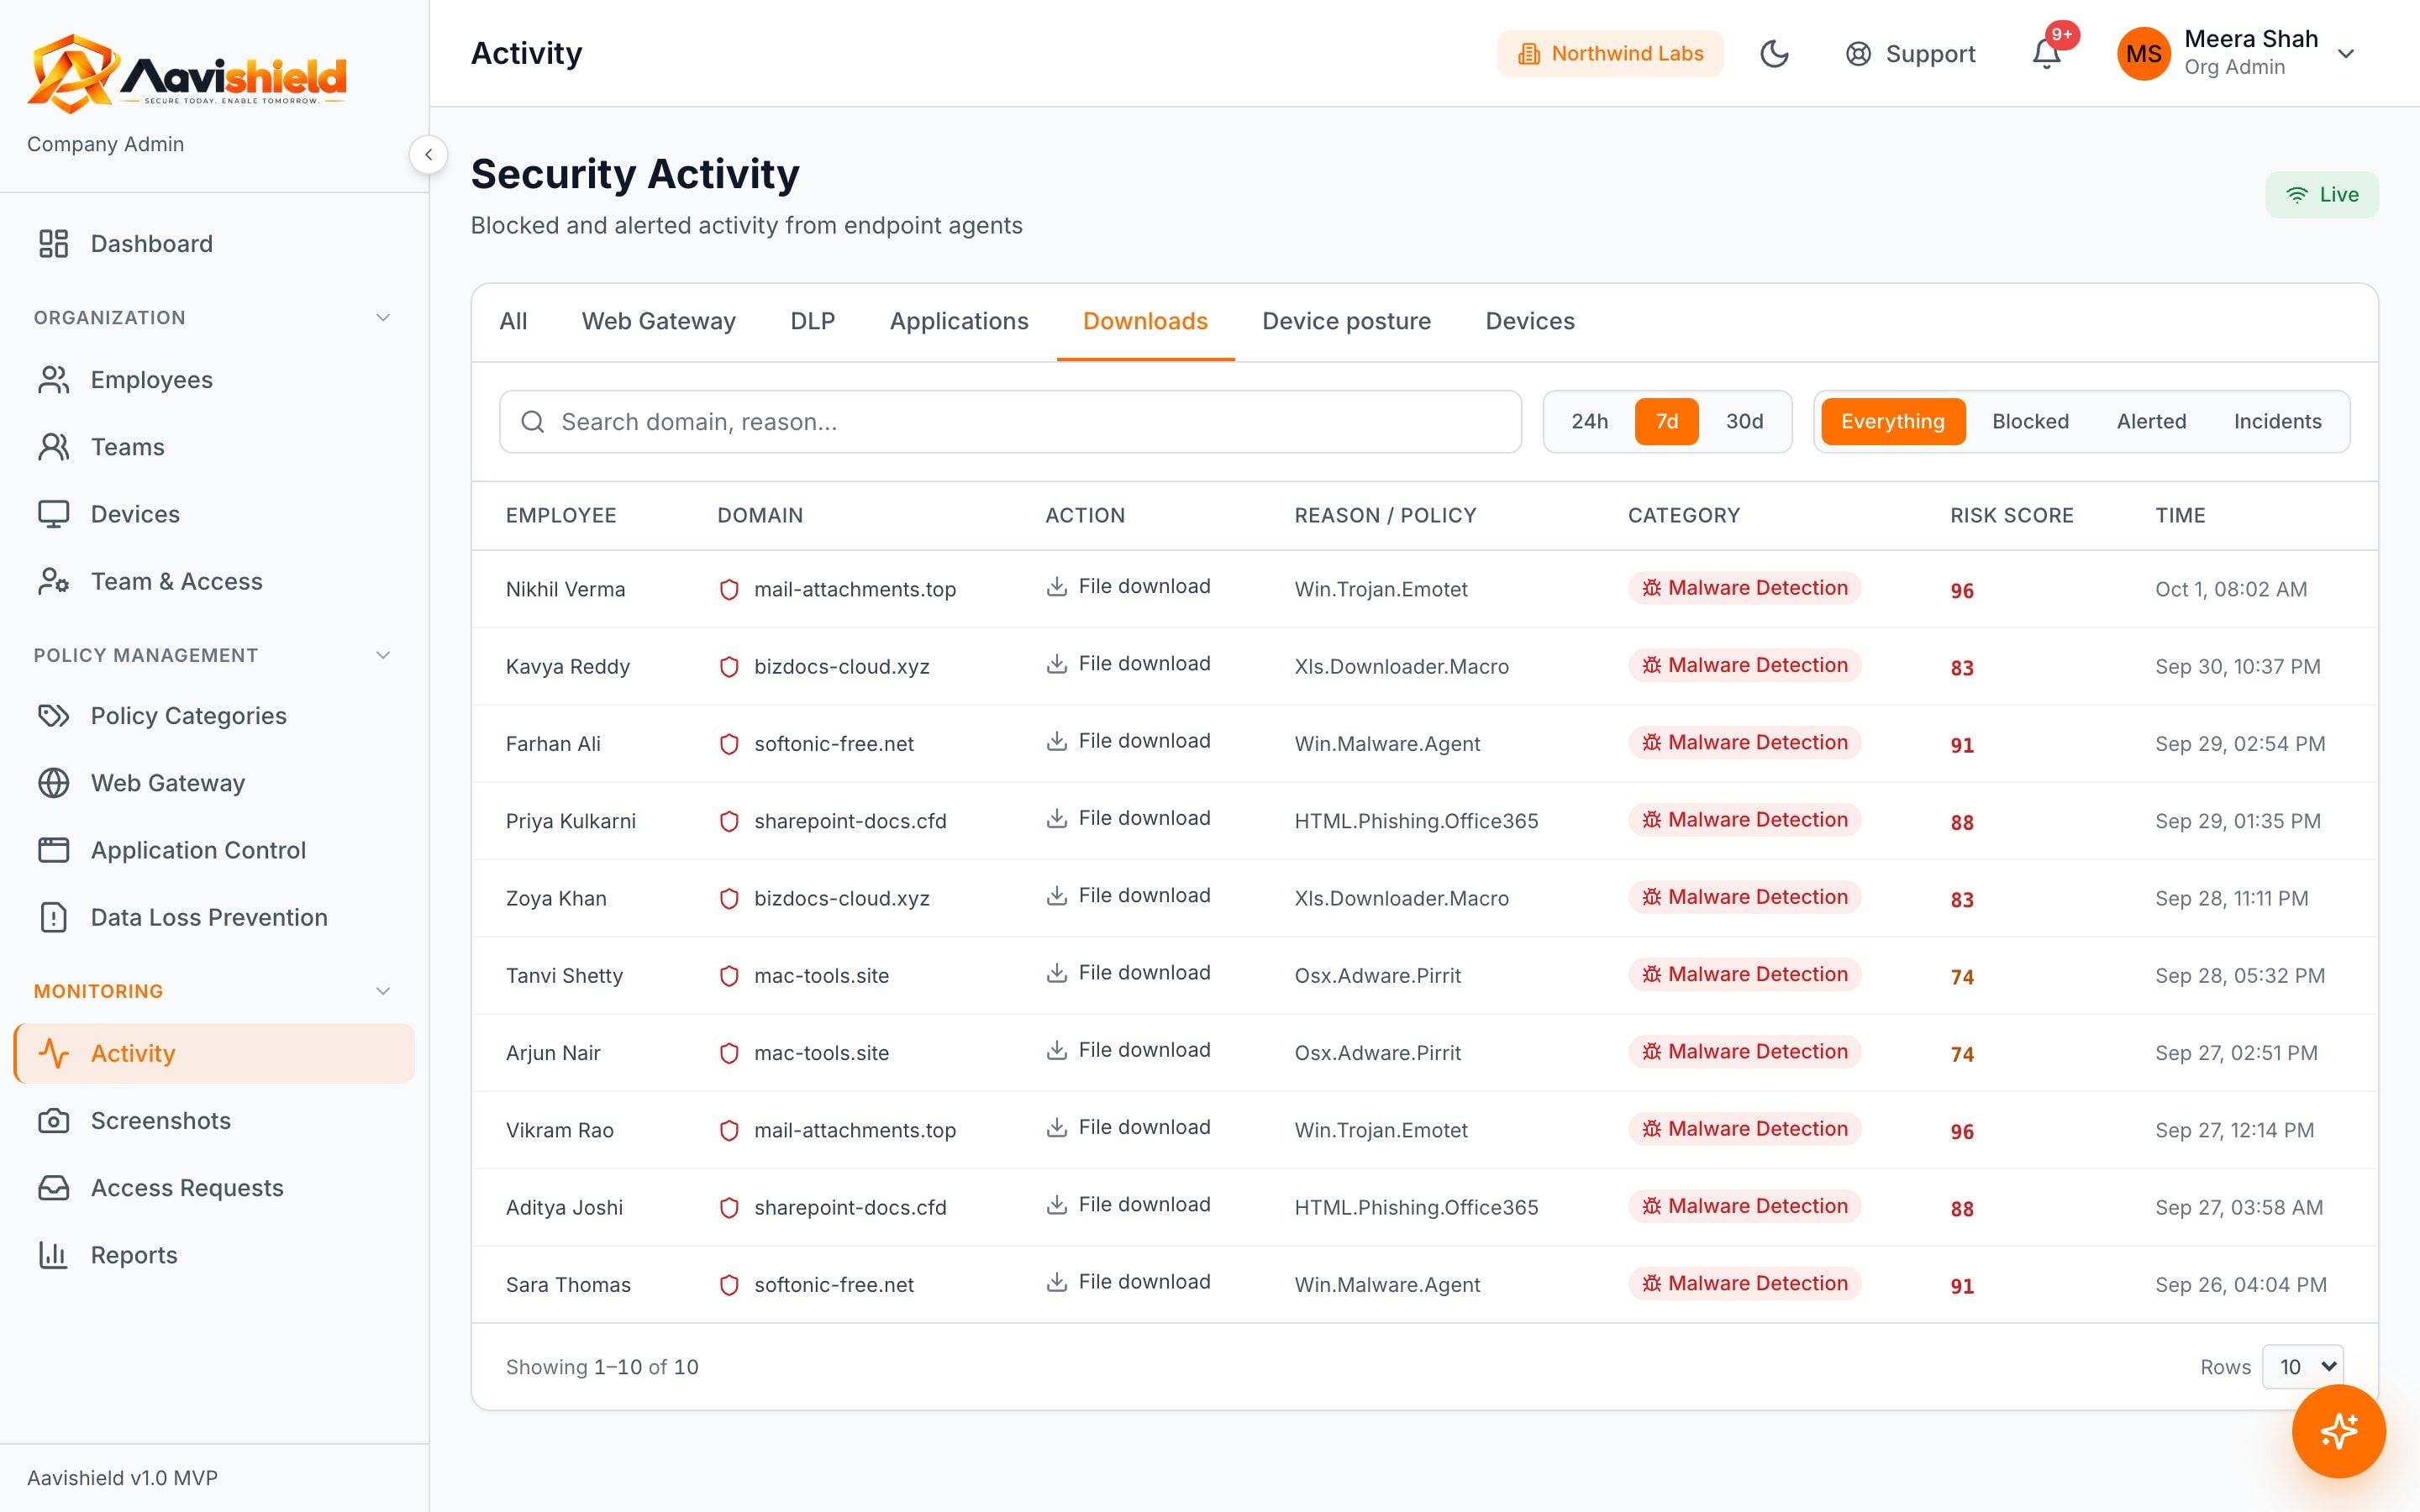Screen dimensions: 2420x1512
Task: Collapse the sidebar with the arrow button
Action: point(428,155)
